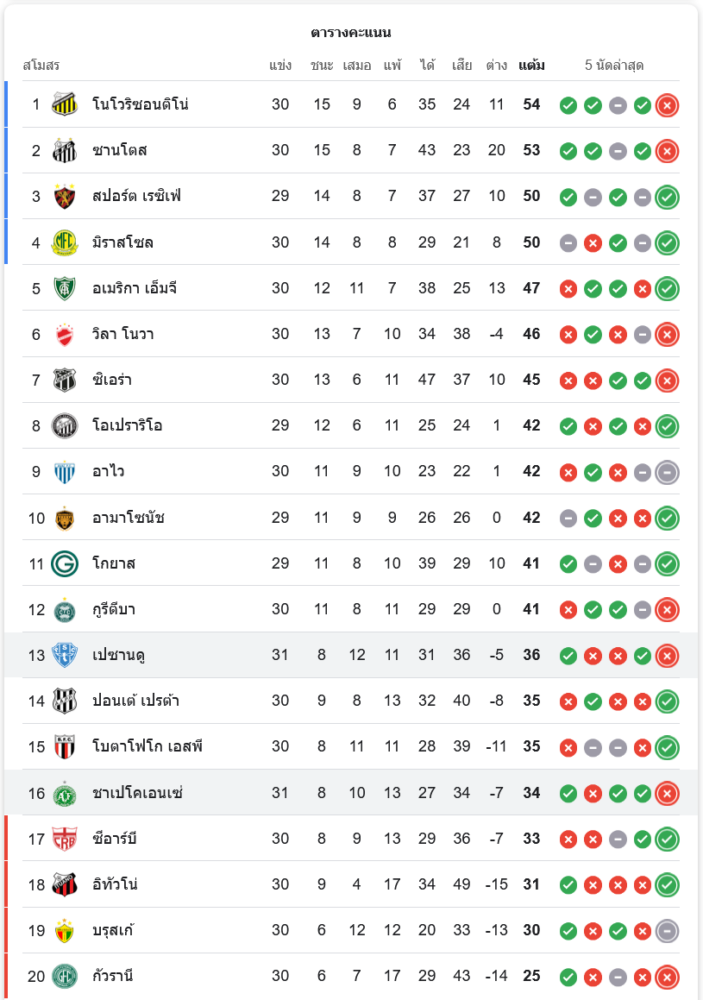Viewport: 703px width, 1000px height.
Task: Click Sport Recife's latest match win icon
Action: click(667, 197)
